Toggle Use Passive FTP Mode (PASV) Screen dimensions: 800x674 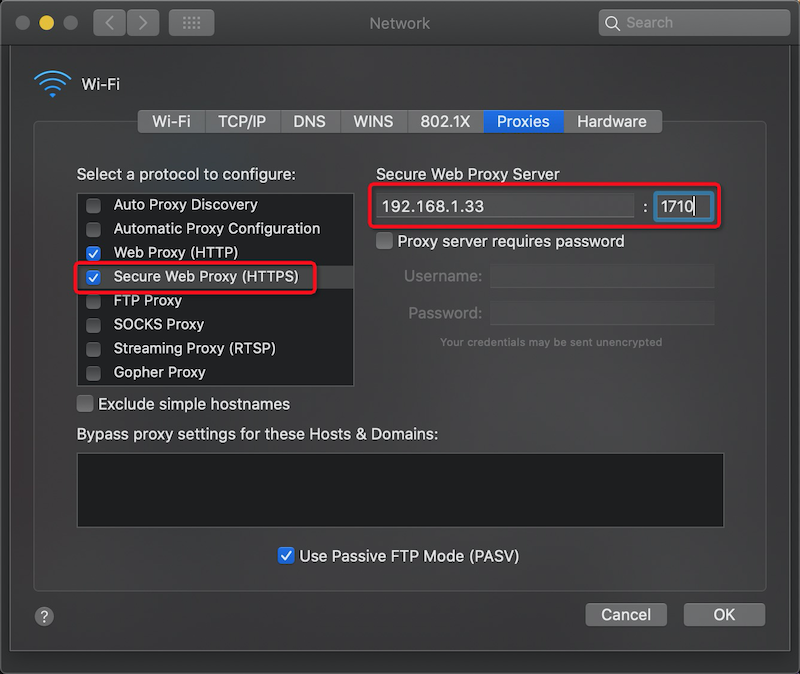pos(286,556)
